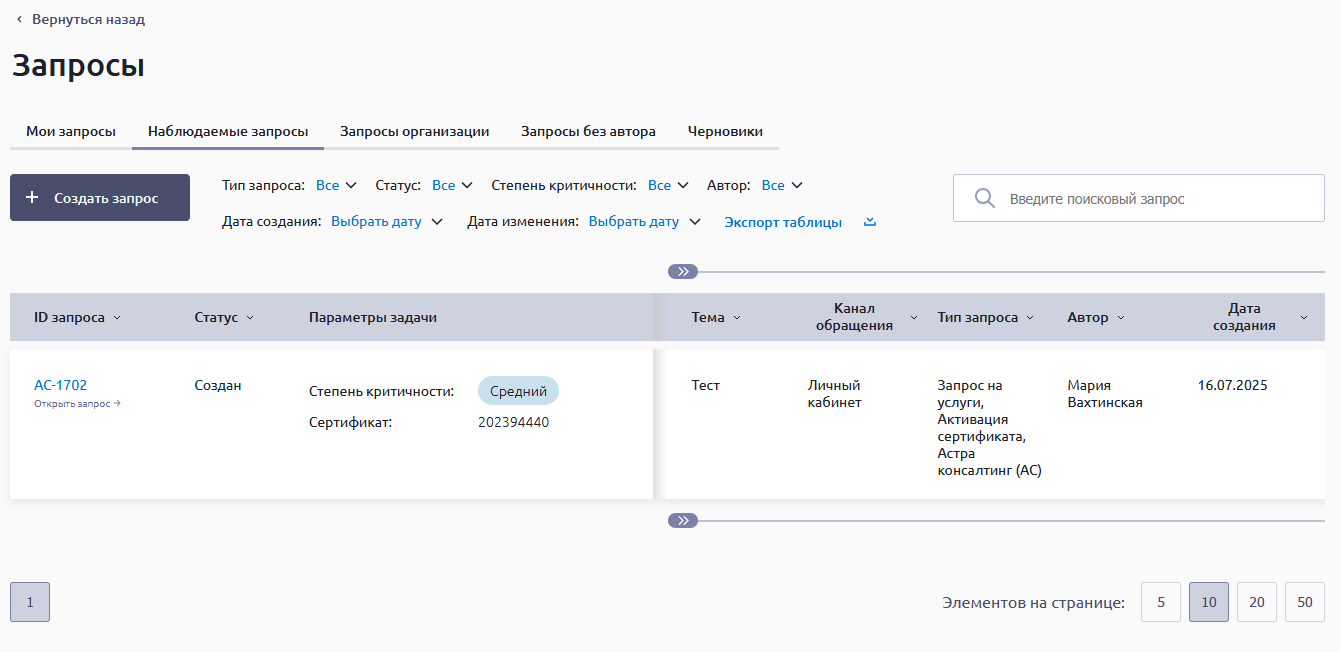This screenshot has height=652, width=1341.
Task: Open the Степень критичности filter dropdown
Action: point(669,185)
